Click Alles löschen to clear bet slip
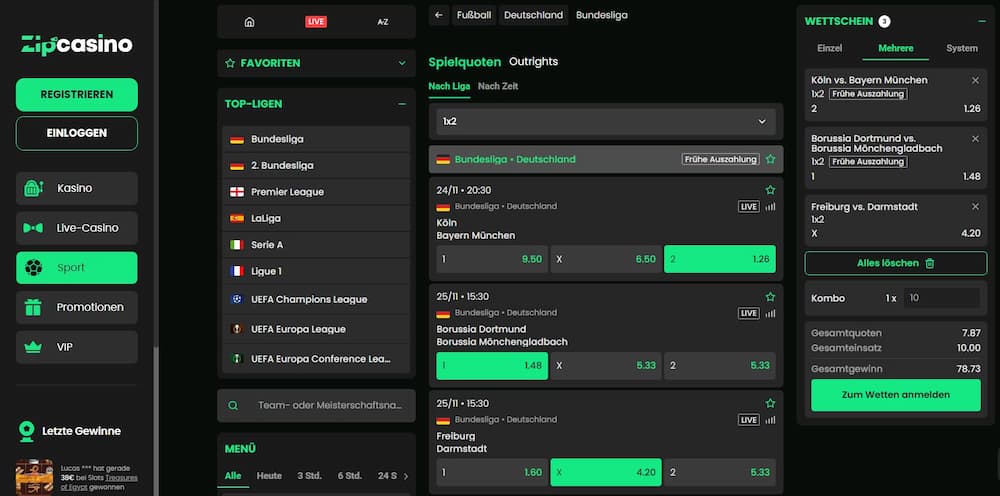 point(895,263)
